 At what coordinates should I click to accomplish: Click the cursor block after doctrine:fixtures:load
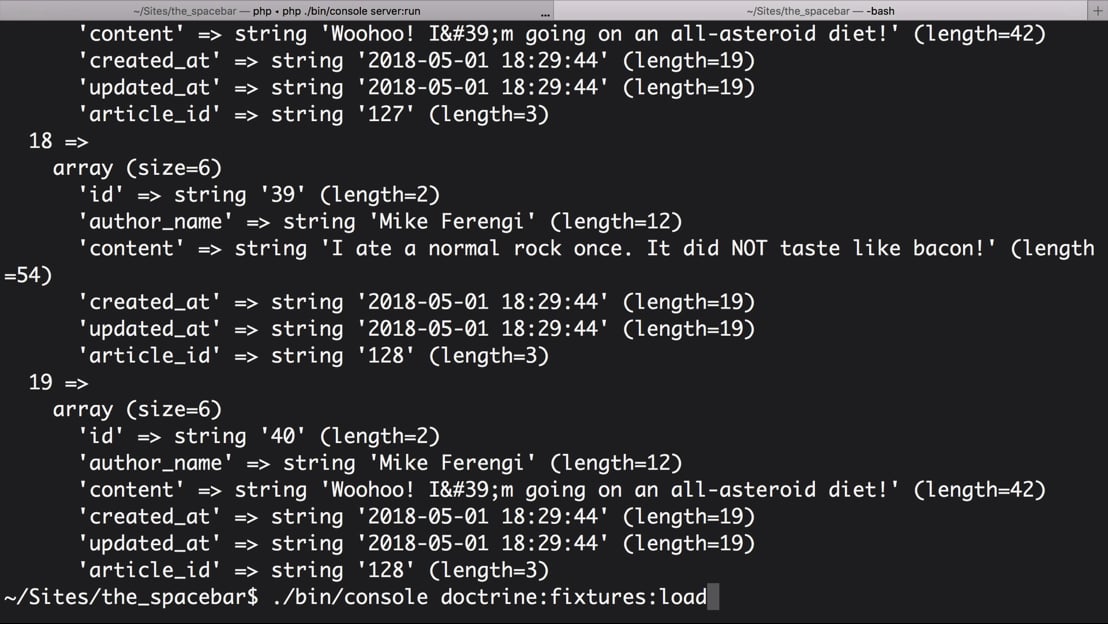click(713, 596)
